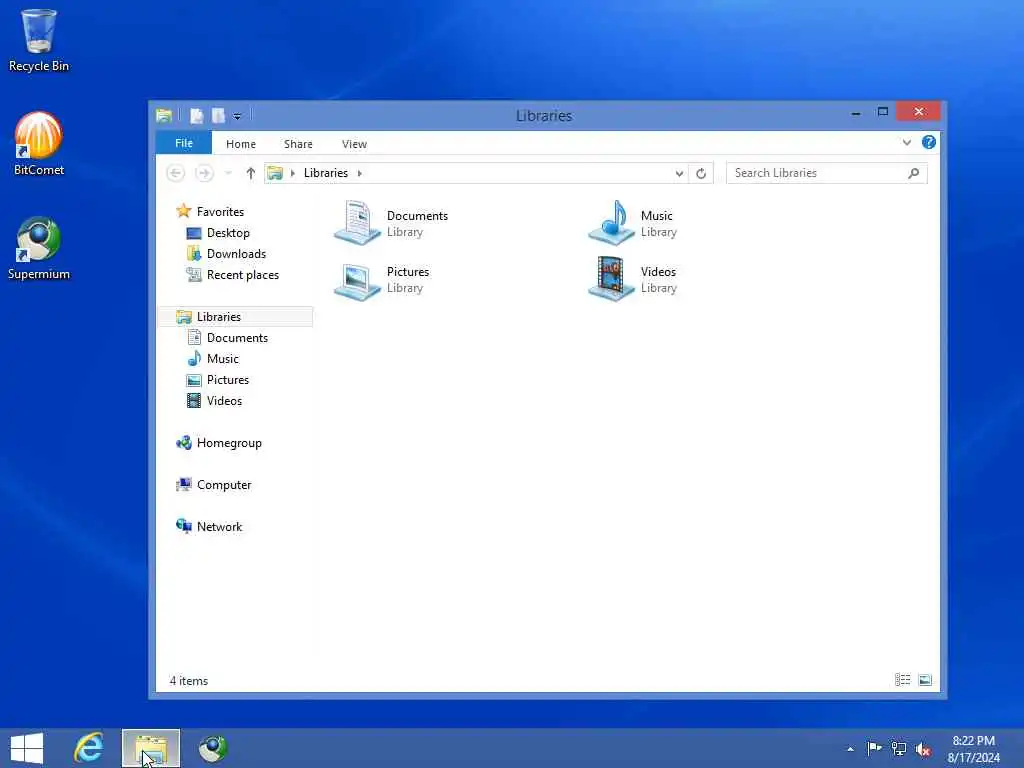The image size is (1024, 768).
Task: Open Videos in navigation pane tree
Action: [x=214, y=401]
